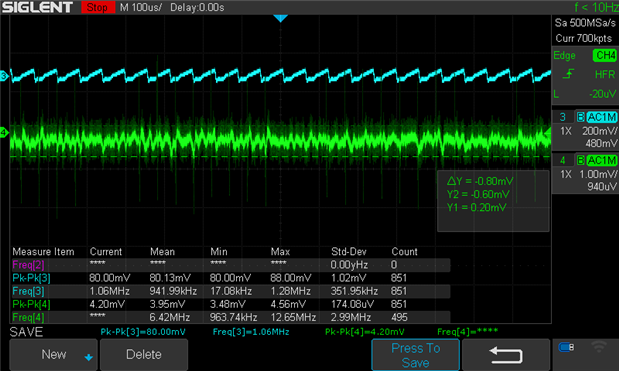
Task: Click the trigger level L label
Action: (x=556, y=94)
